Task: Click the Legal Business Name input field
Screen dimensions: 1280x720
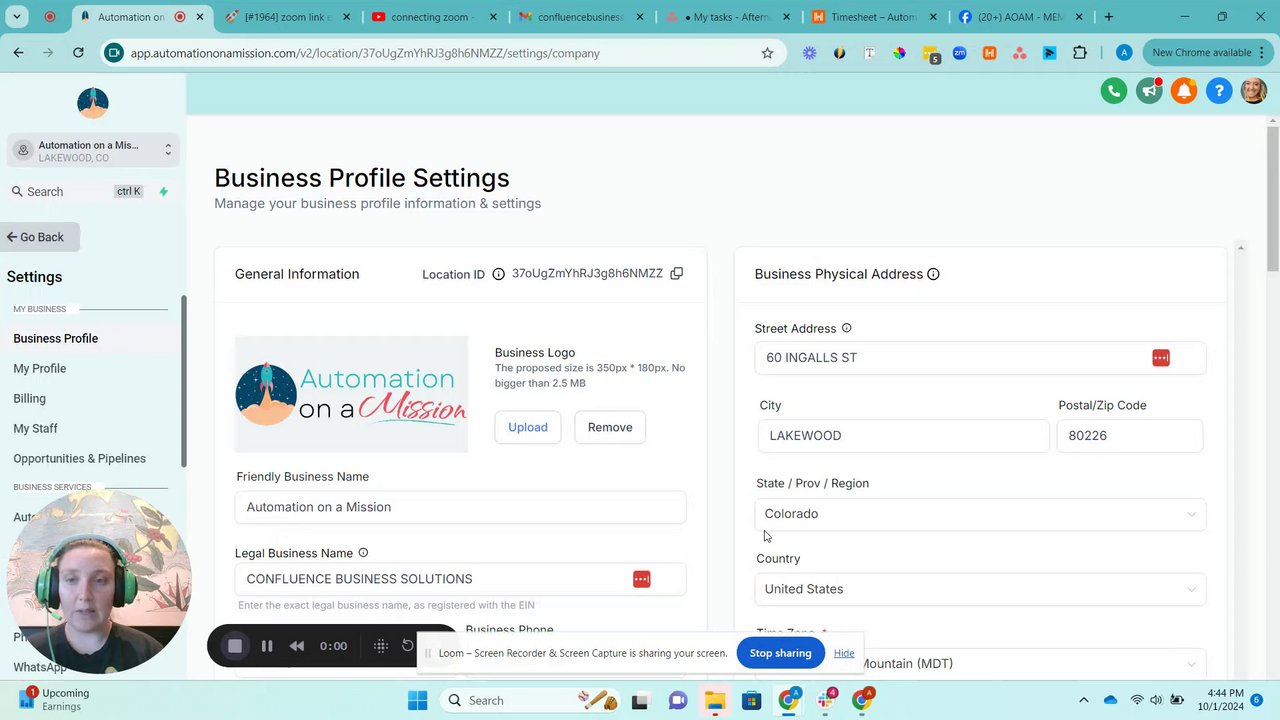Action: coord(460,579)
